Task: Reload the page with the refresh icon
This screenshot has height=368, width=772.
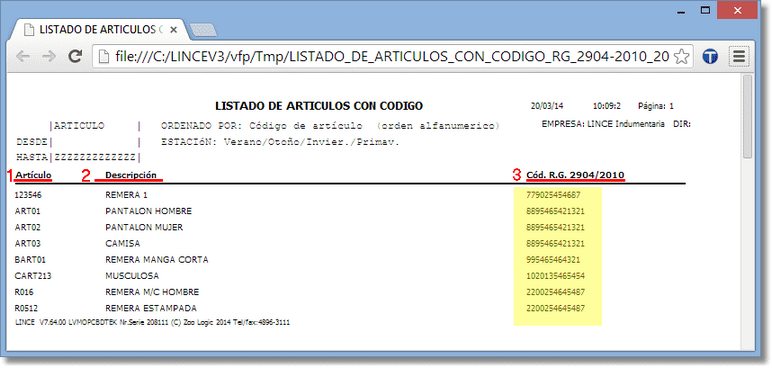Action: [75, 57]
